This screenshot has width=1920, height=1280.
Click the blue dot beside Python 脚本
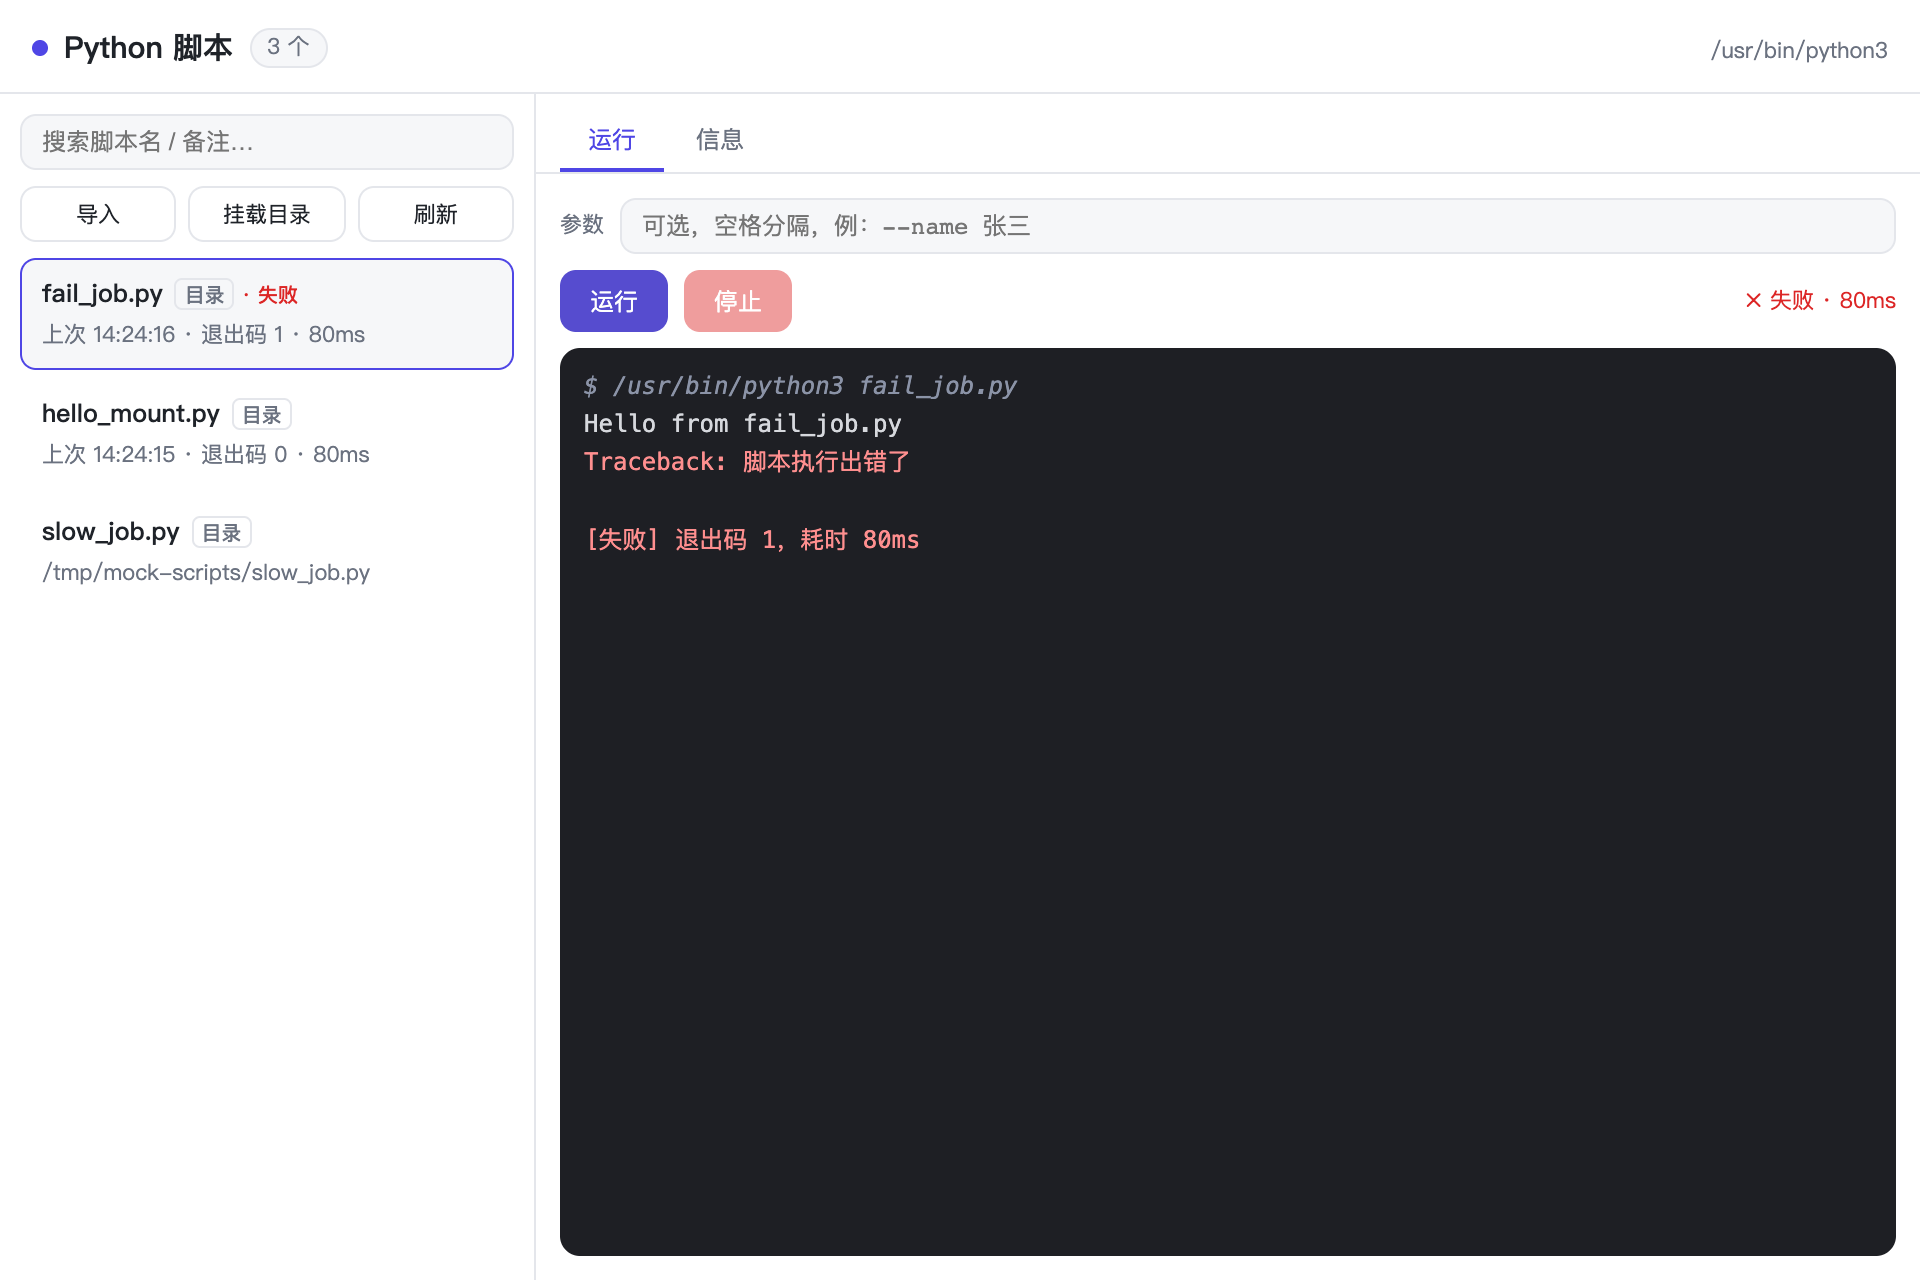(x=40, y=48)
